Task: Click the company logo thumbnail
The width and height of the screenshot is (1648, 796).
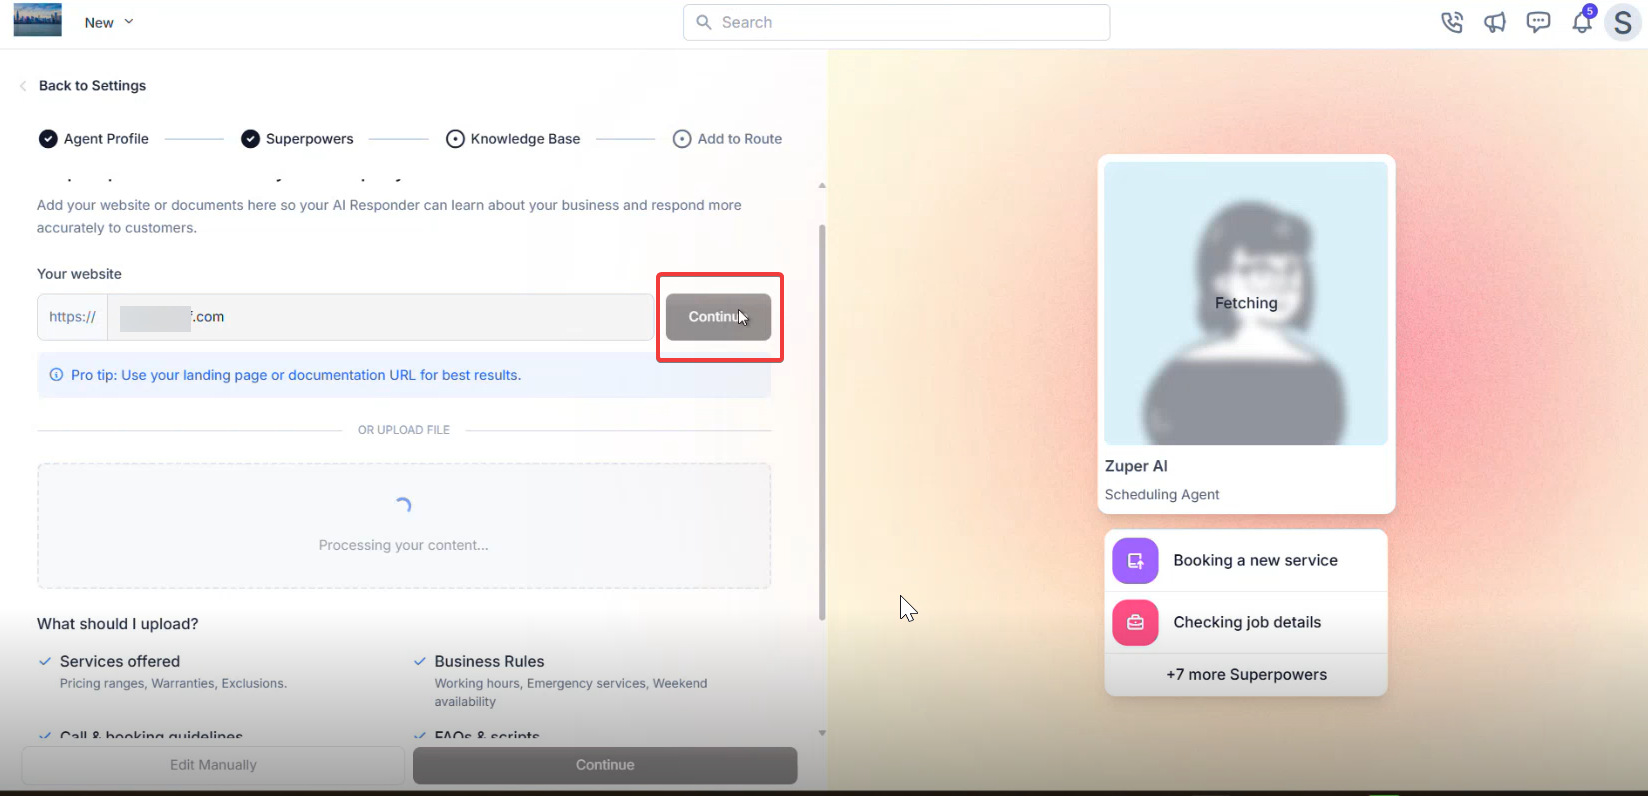Action: pyautogui.click(x=38, y=20)
